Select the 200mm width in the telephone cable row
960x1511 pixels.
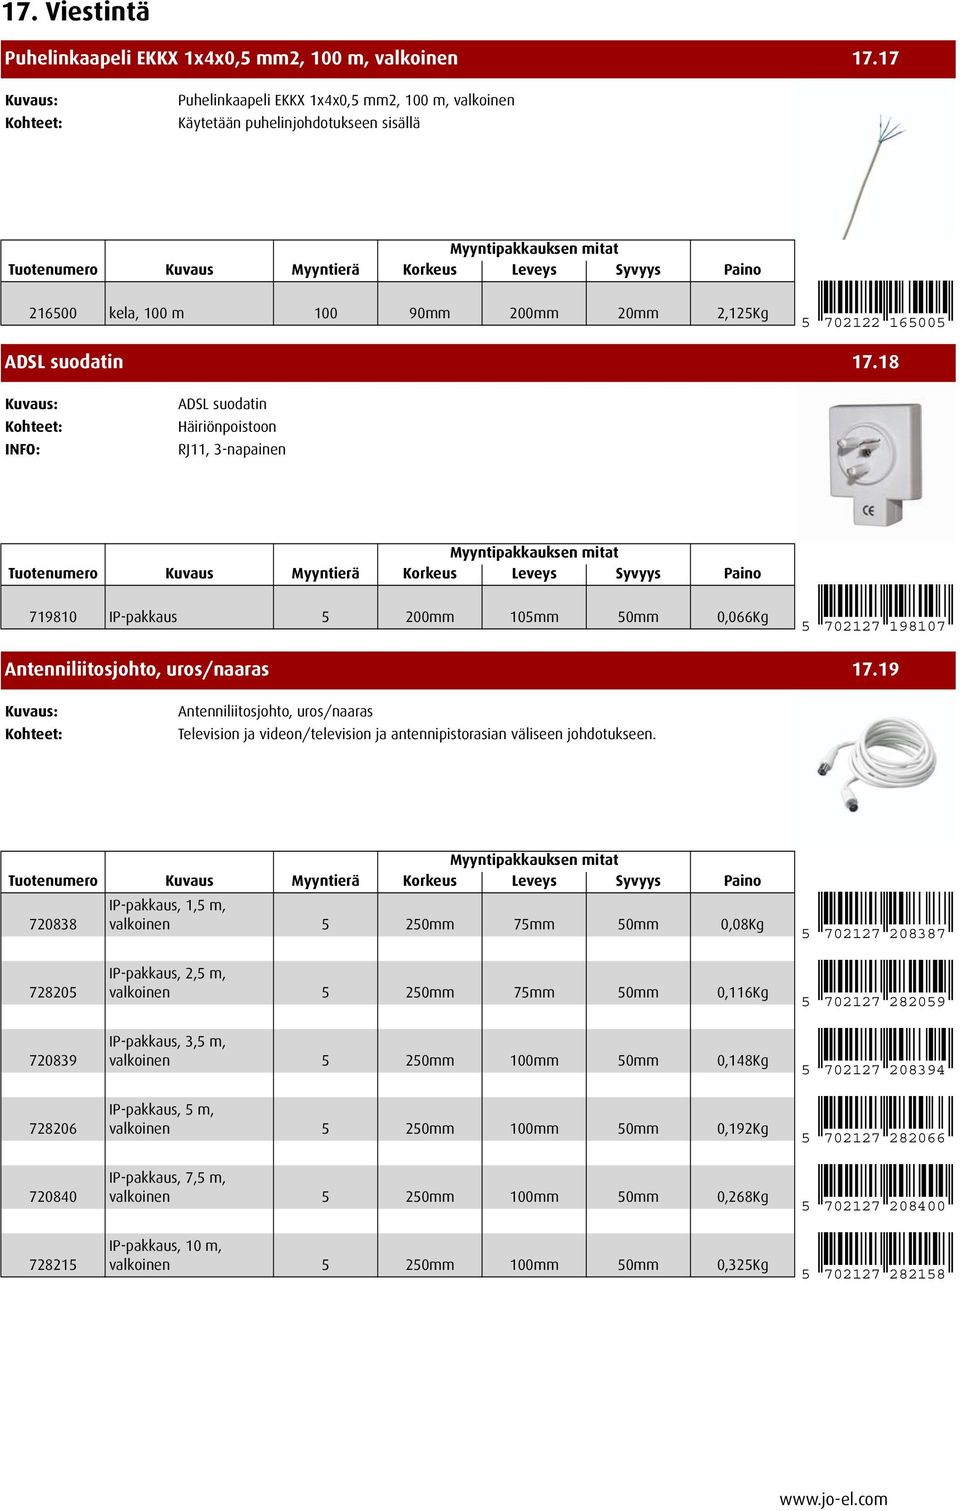tap(534, 313)
